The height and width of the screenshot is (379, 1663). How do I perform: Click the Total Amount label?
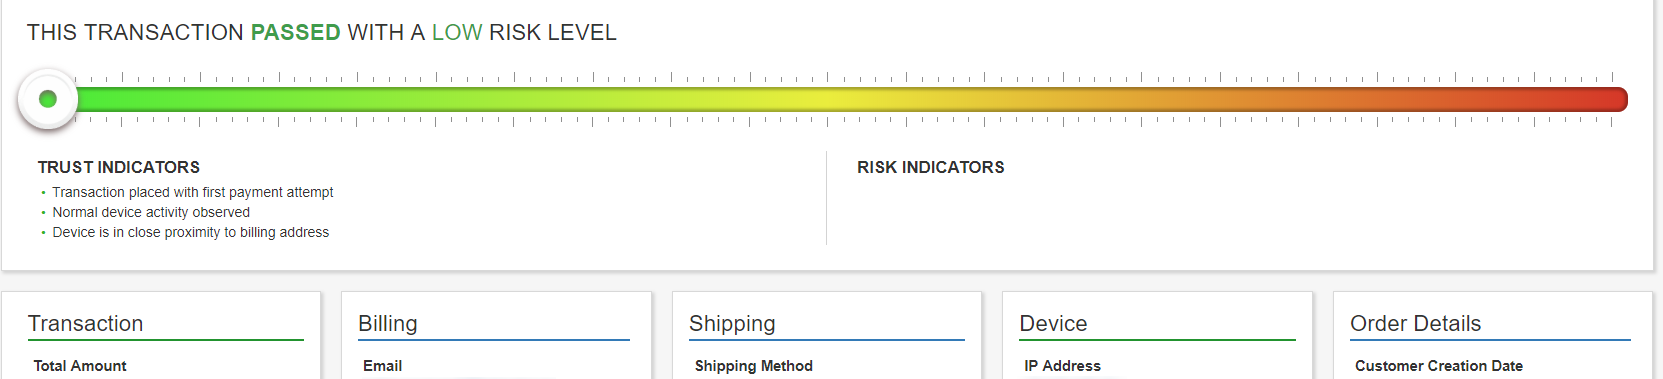coord(80,366)
